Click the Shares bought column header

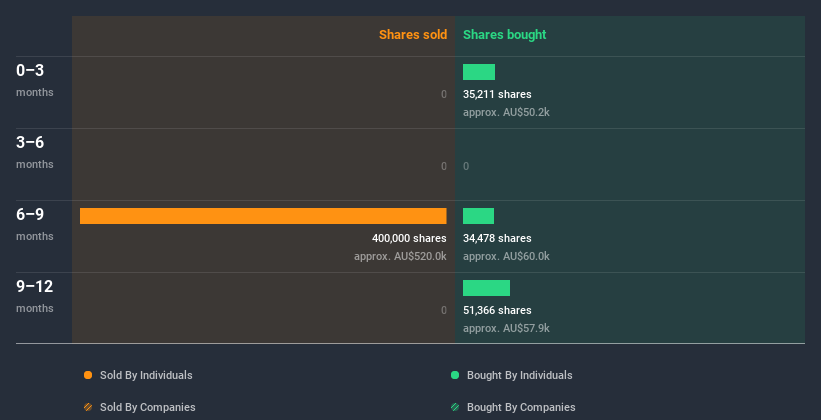(504, 35)
